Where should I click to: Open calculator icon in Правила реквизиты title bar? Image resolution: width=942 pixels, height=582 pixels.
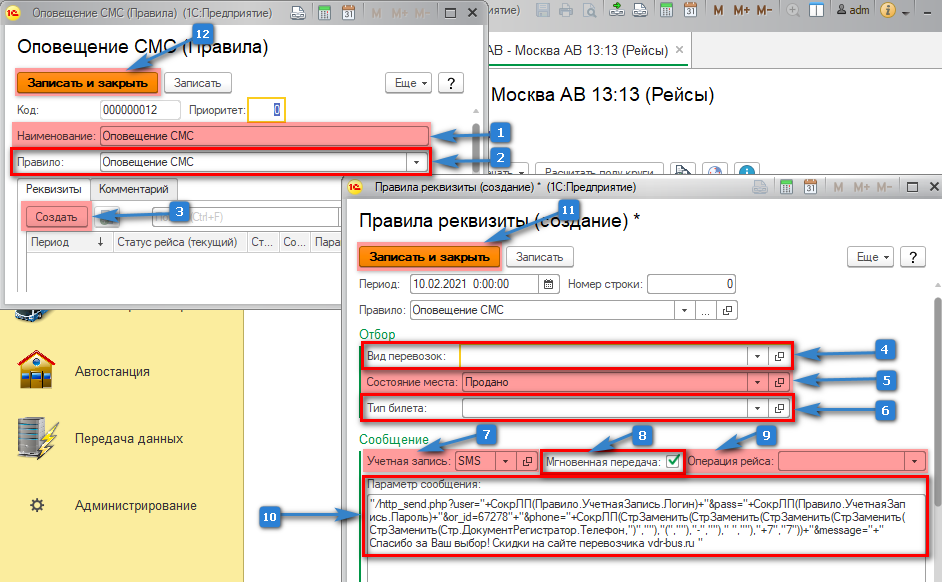point(786,187)
